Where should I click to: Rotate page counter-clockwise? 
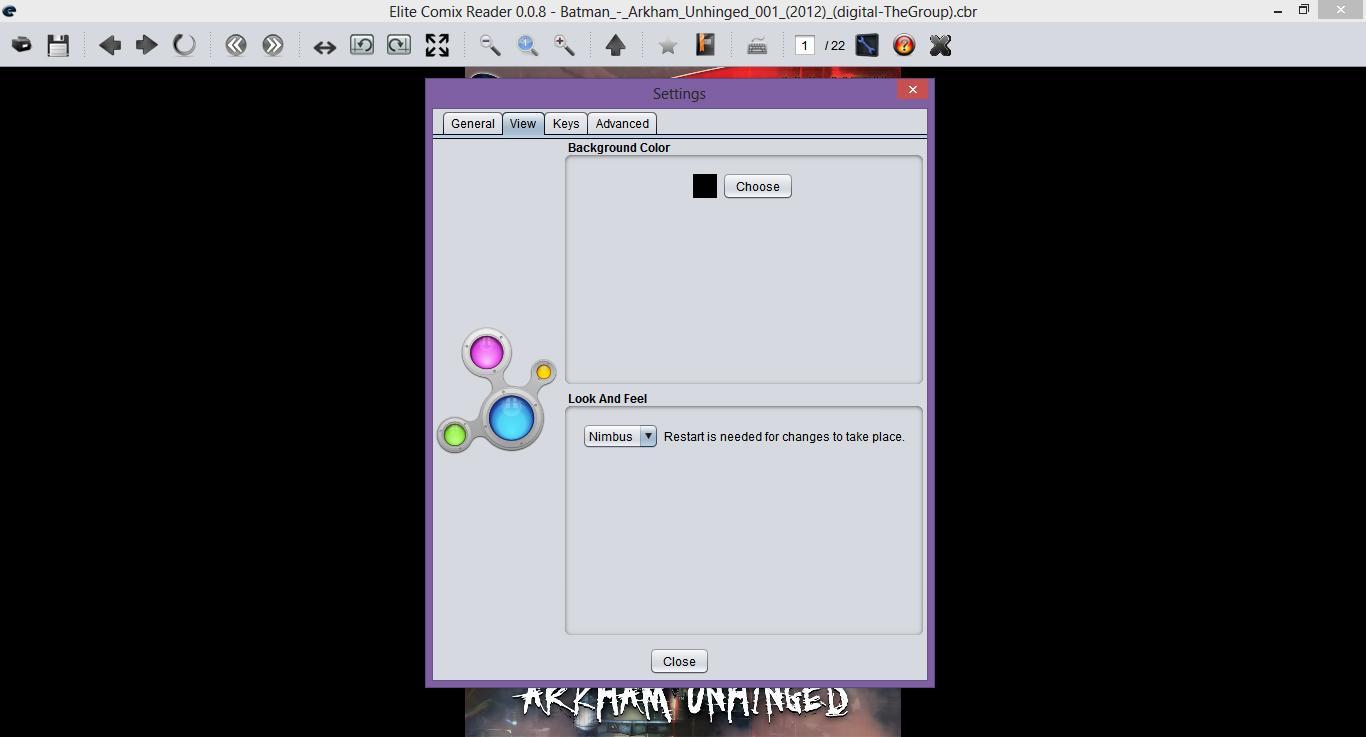pos(362,45)
